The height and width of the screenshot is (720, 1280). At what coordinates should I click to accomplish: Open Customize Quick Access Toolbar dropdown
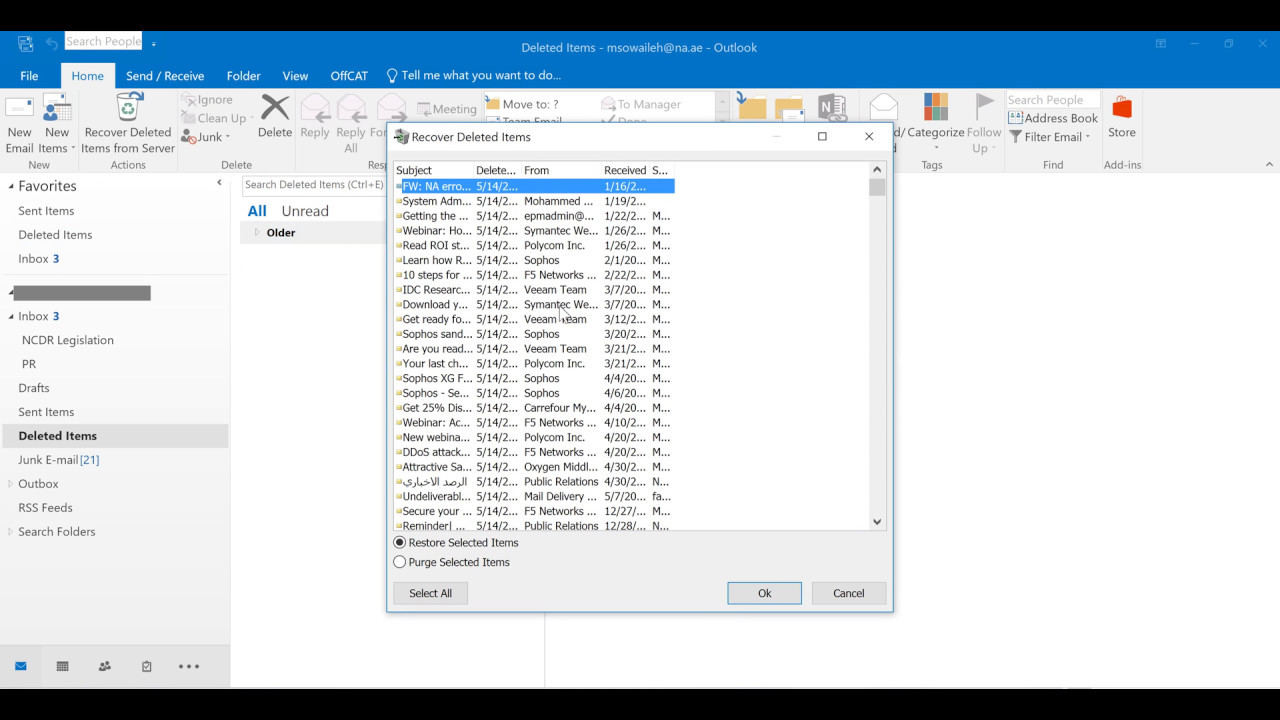coord(154,43)
